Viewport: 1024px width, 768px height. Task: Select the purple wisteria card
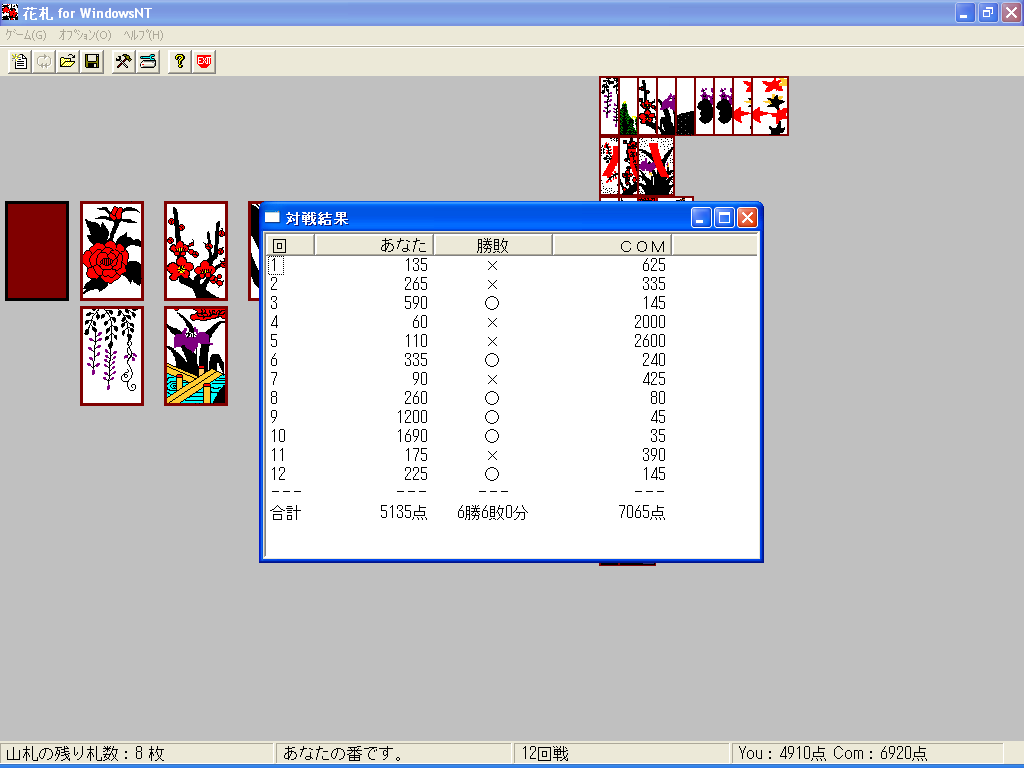[112, 356]
